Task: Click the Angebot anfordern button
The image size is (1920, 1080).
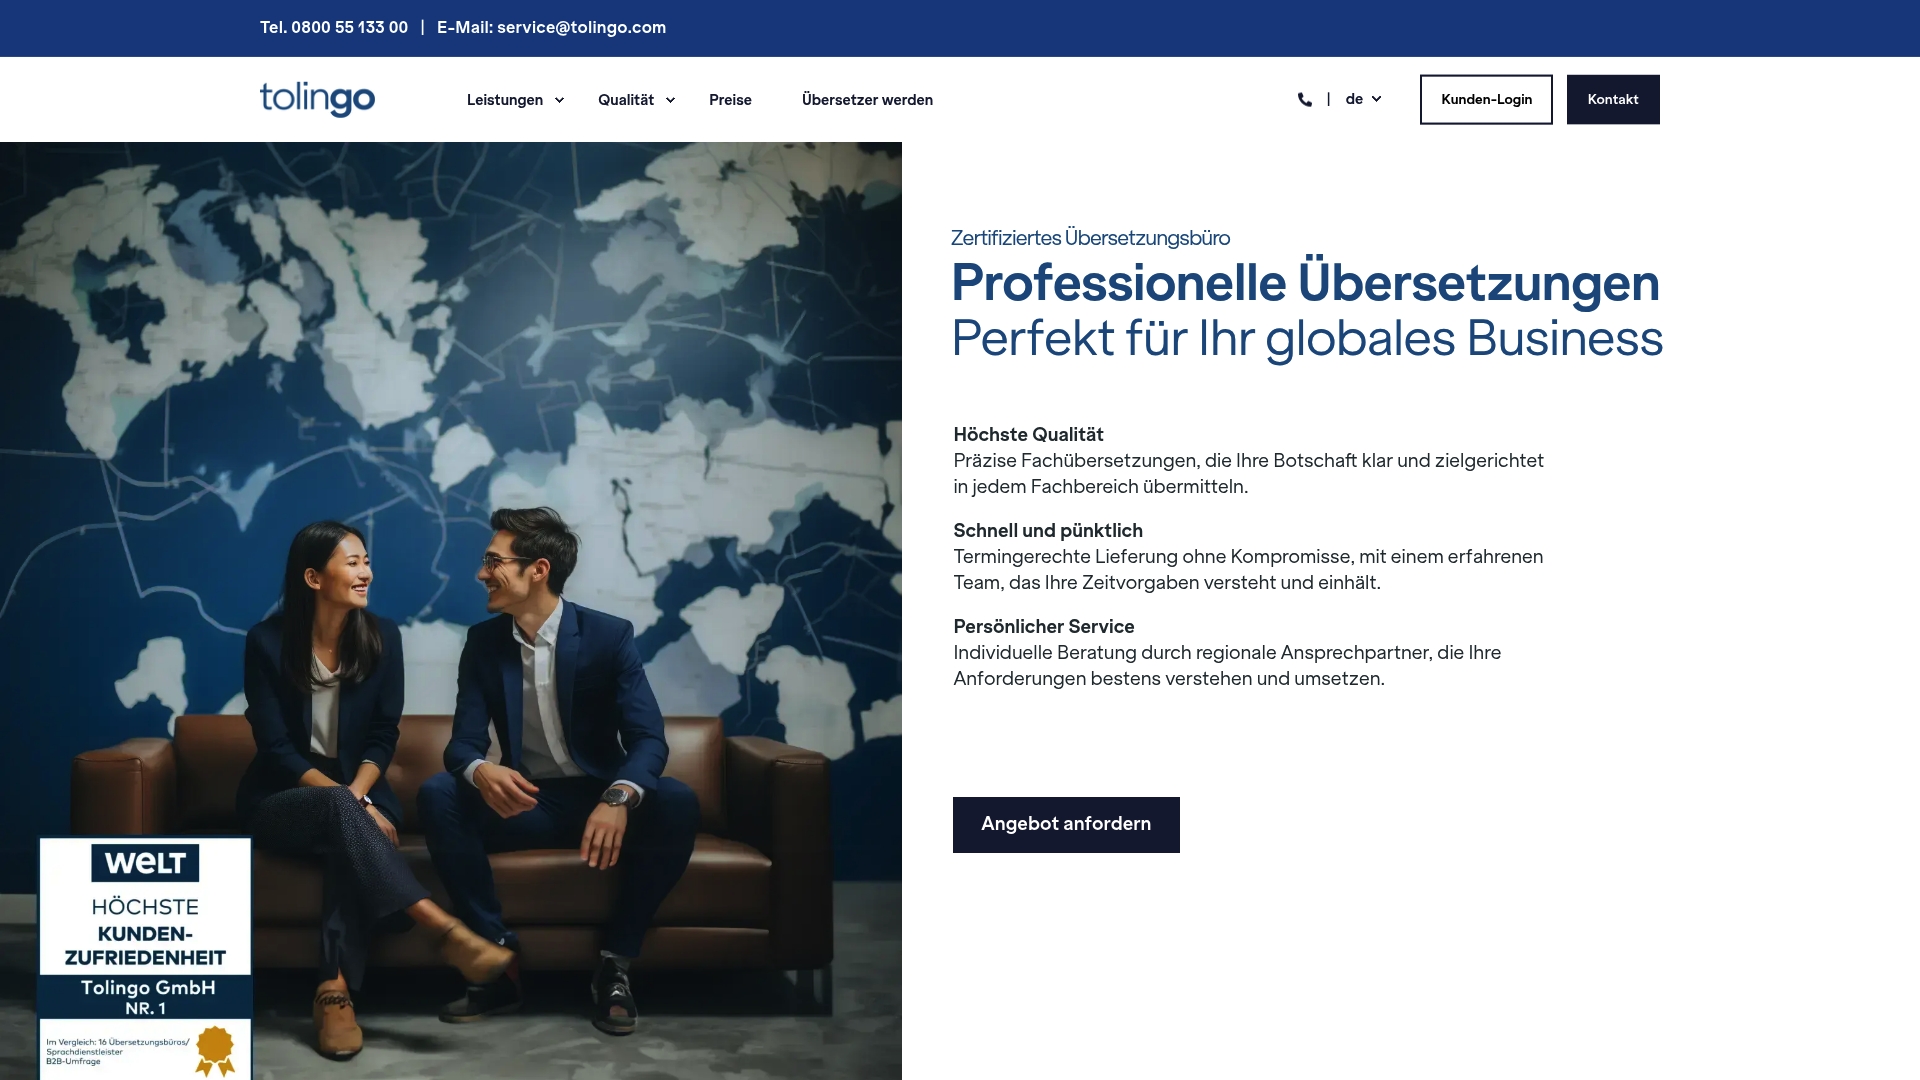Action: 1065,824
